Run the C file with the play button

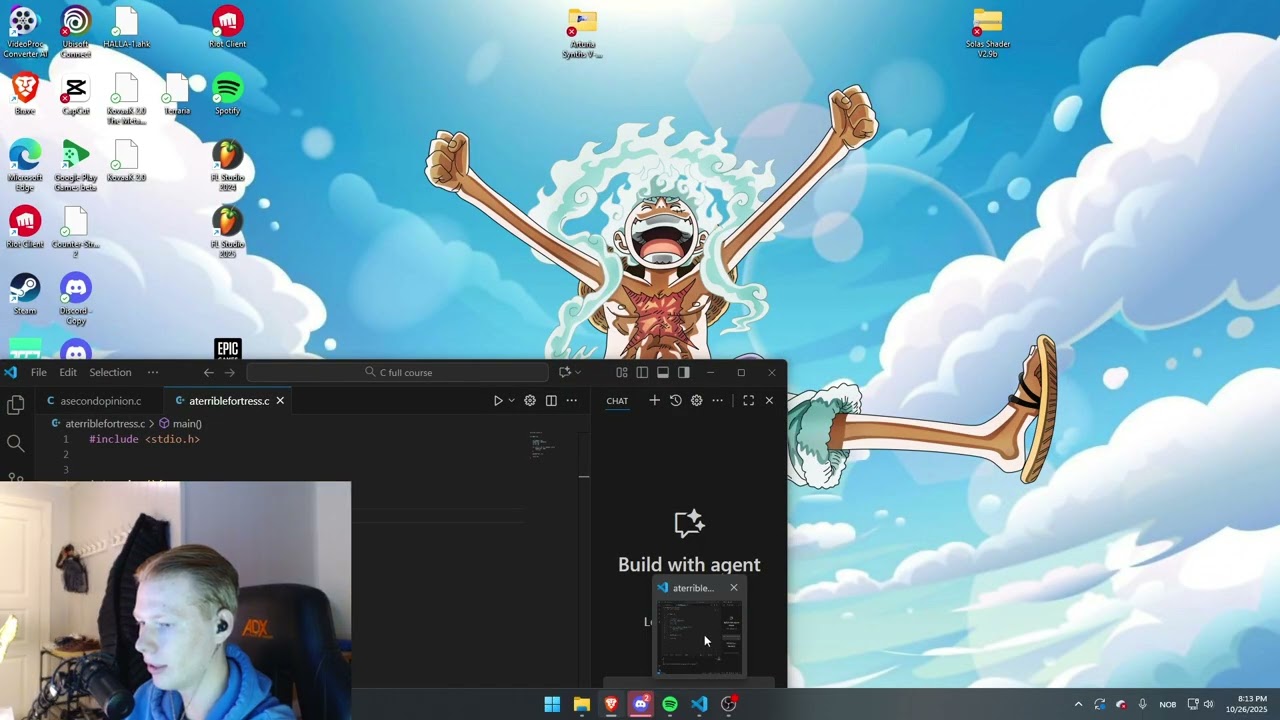[x=498, y=401]
